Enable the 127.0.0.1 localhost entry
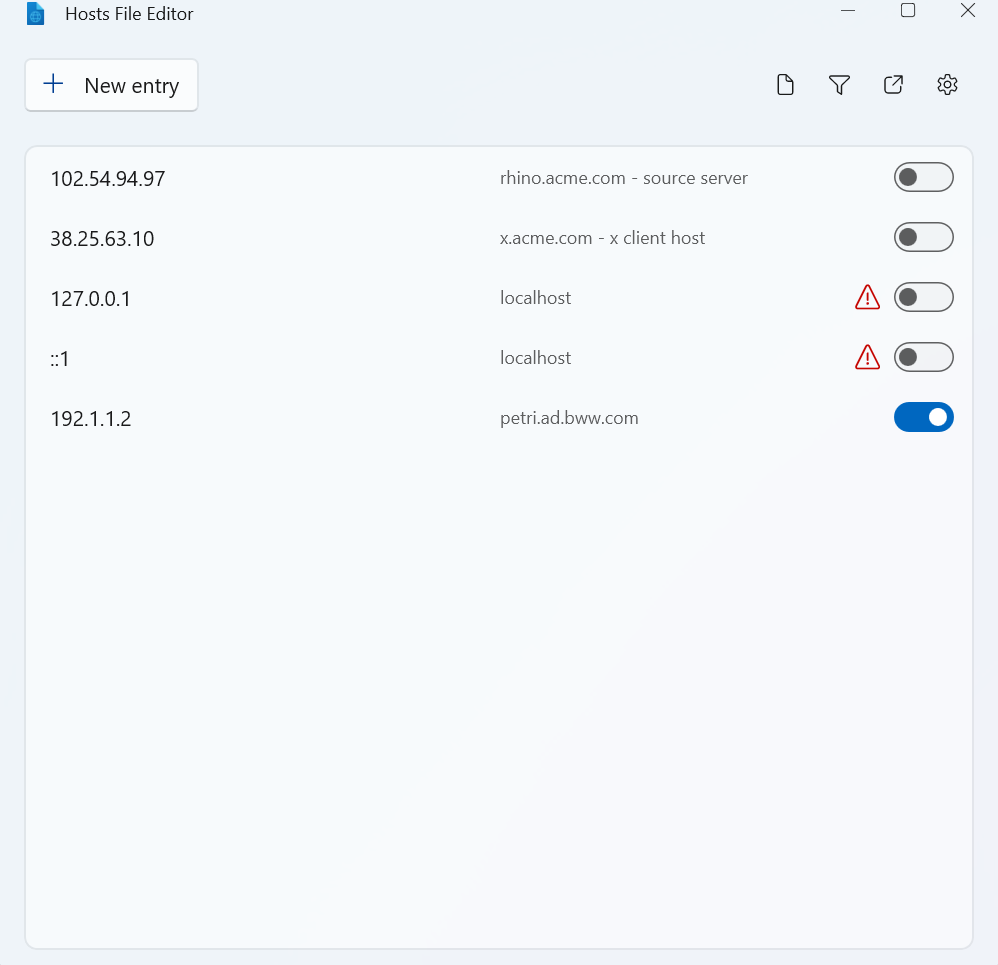Image resolution: width=998 pixels, height=965 pixels. coord(923,297)
